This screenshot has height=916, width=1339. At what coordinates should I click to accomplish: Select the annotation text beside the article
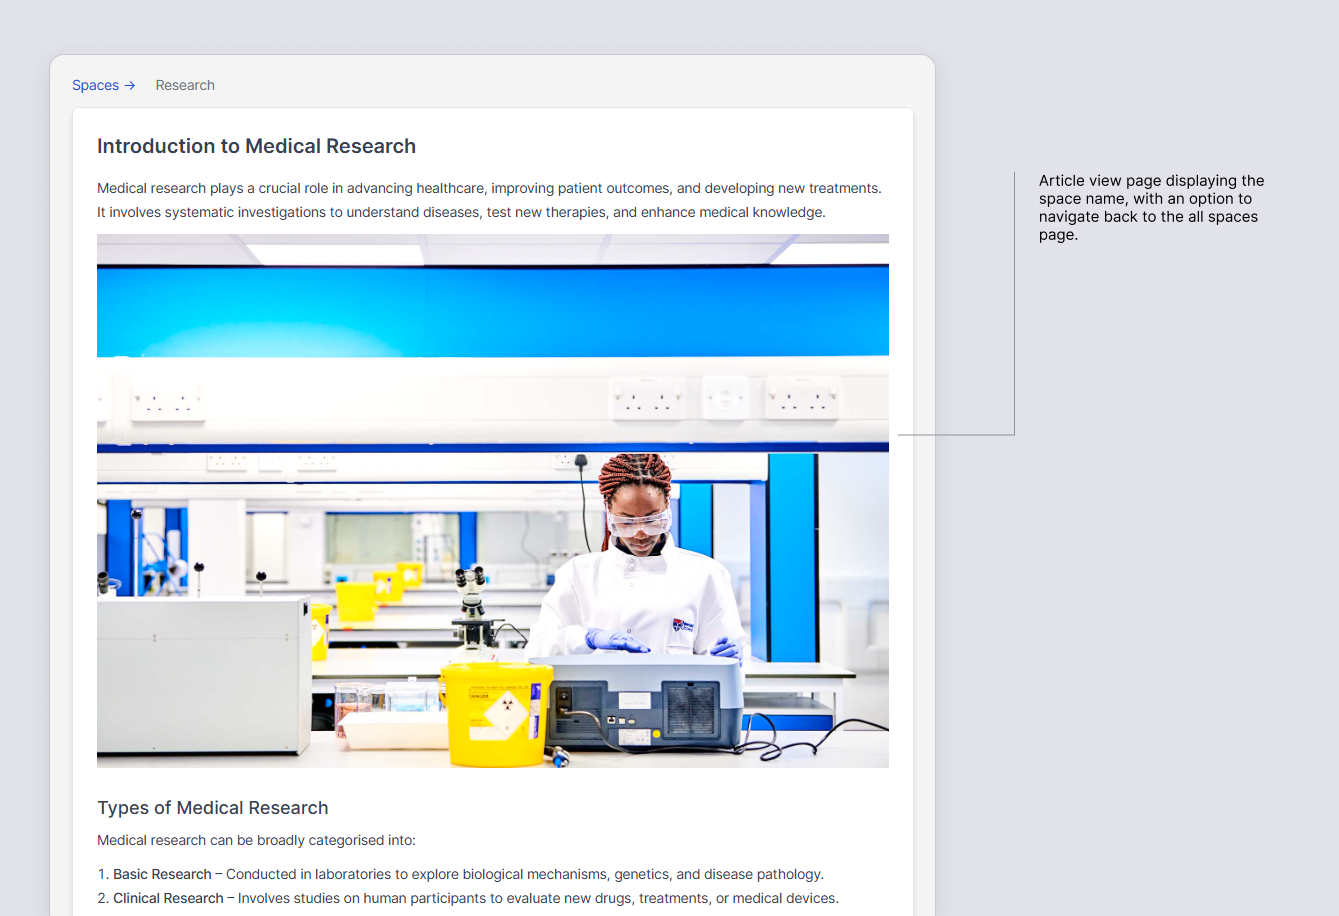coord(1151,207)
